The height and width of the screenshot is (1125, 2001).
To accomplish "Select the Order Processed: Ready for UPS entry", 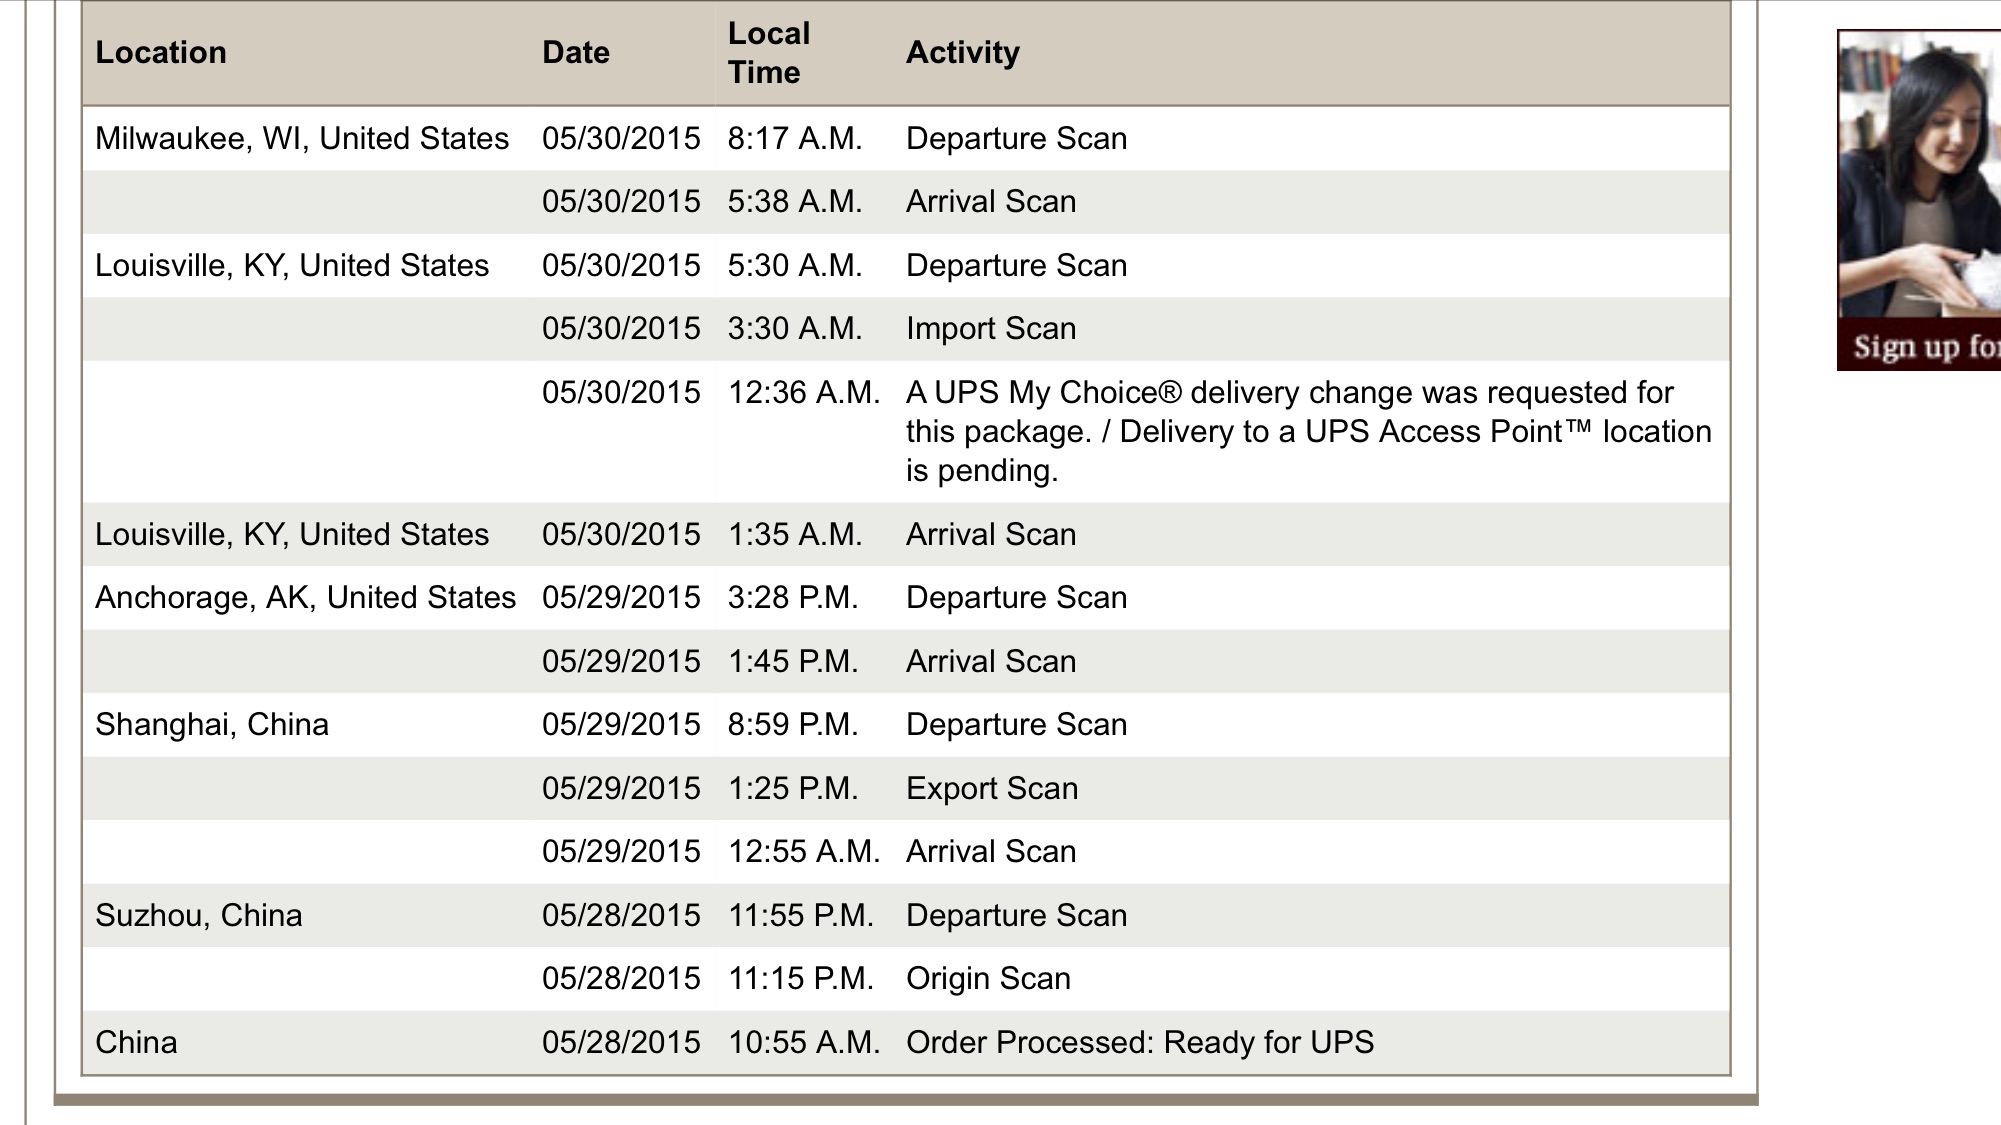I will [x=1140, y=1043].
